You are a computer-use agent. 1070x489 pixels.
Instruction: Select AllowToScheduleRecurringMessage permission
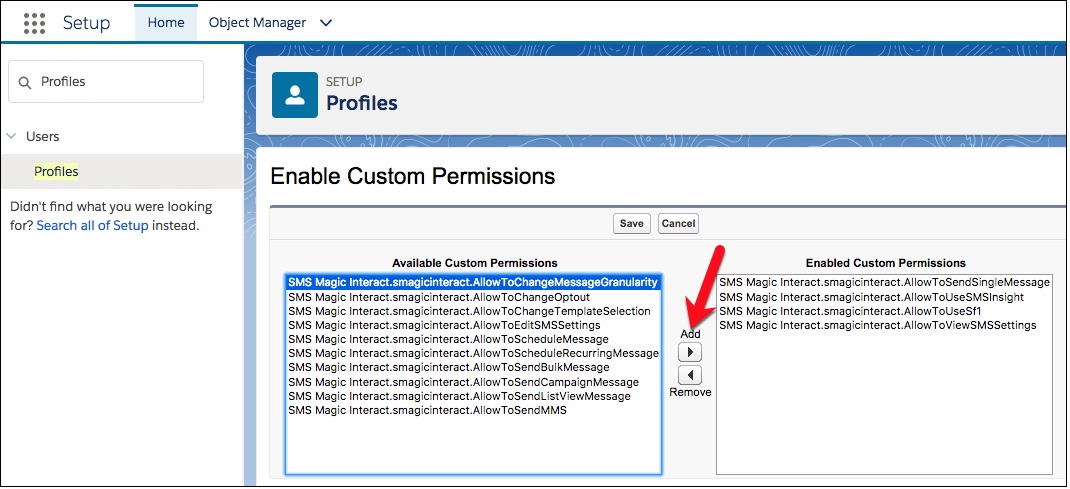472,353
